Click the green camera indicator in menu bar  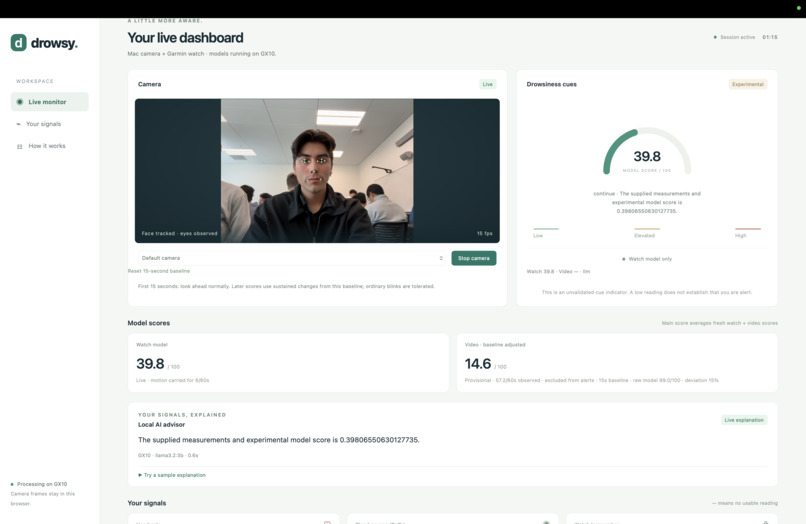pos(798,8)
